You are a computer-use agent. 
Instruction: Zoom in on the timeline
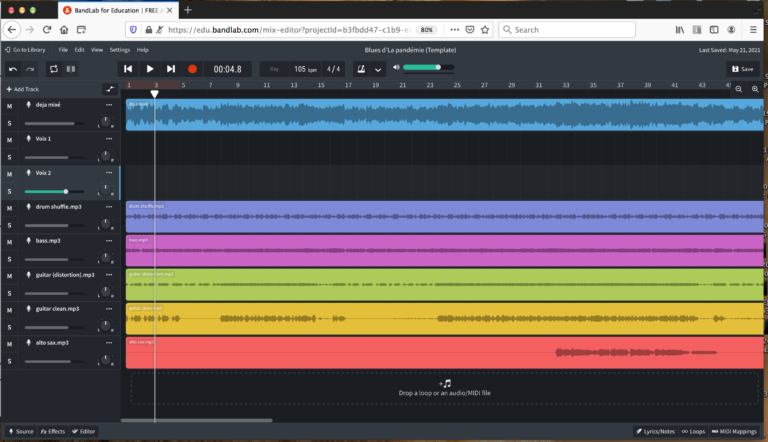[756, 89]
